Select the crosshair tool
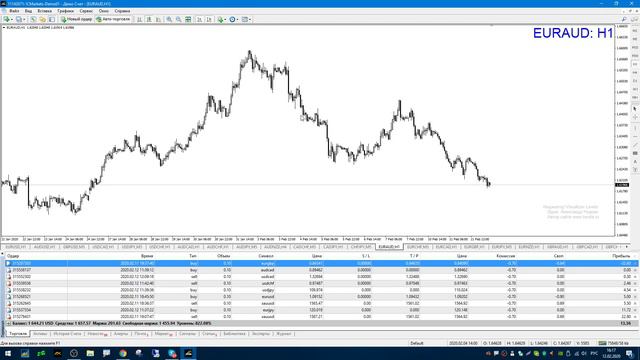Image resolution: width=640 pixels, height=360 pixels. tap(635, 118)
